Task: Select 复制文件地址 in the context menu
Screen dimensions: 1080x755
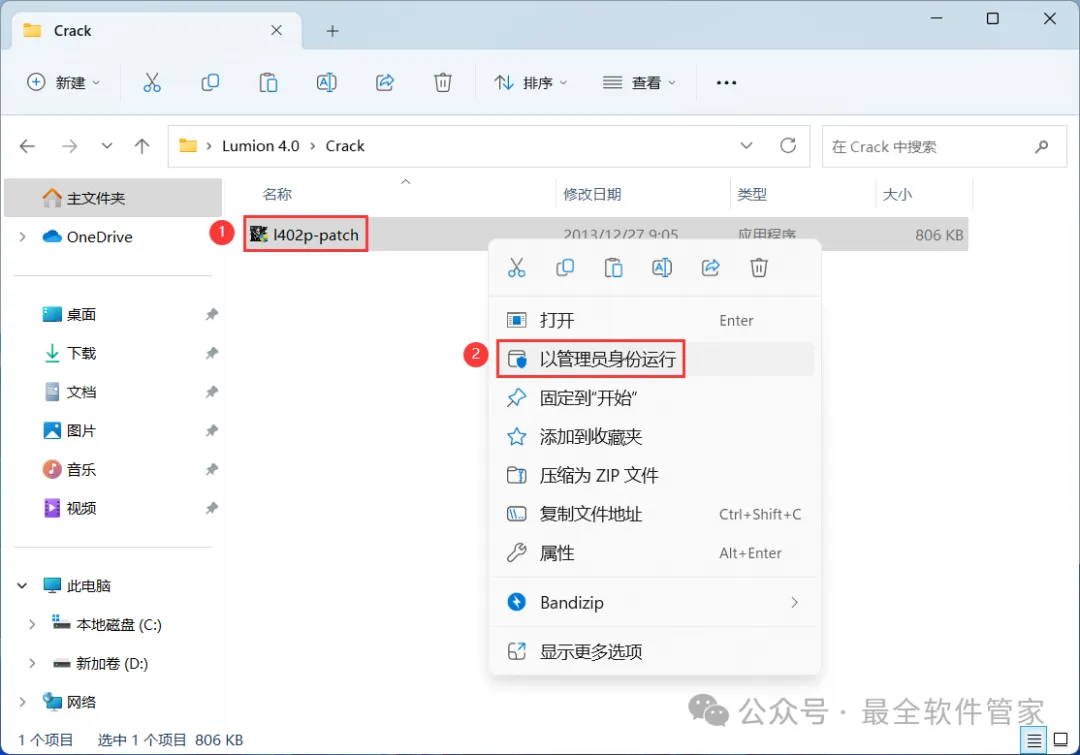Action: [x=654, y=514]
